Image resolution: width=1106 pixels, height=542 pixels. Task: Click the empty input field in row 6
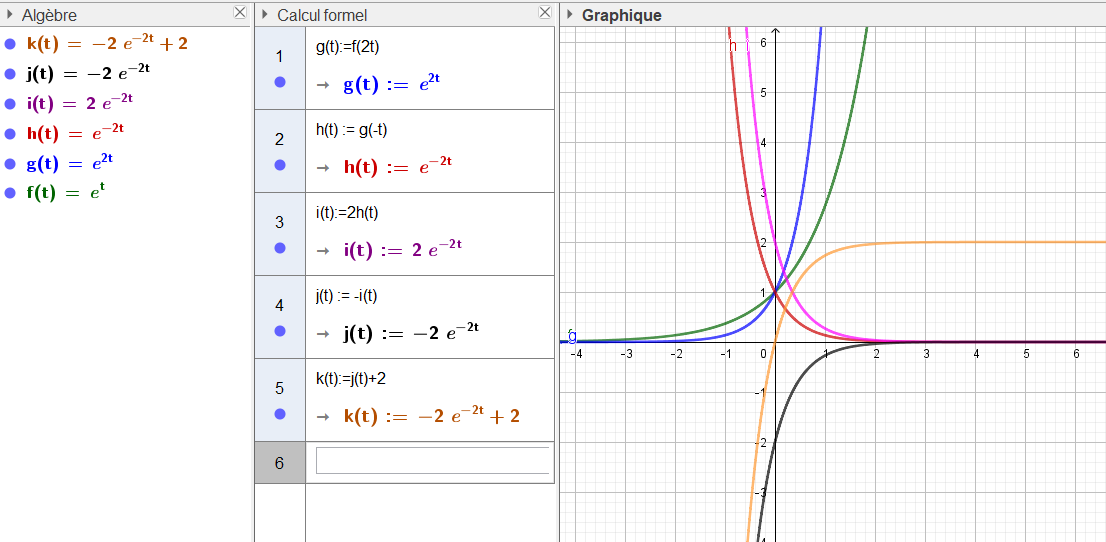tap(432, 461)
